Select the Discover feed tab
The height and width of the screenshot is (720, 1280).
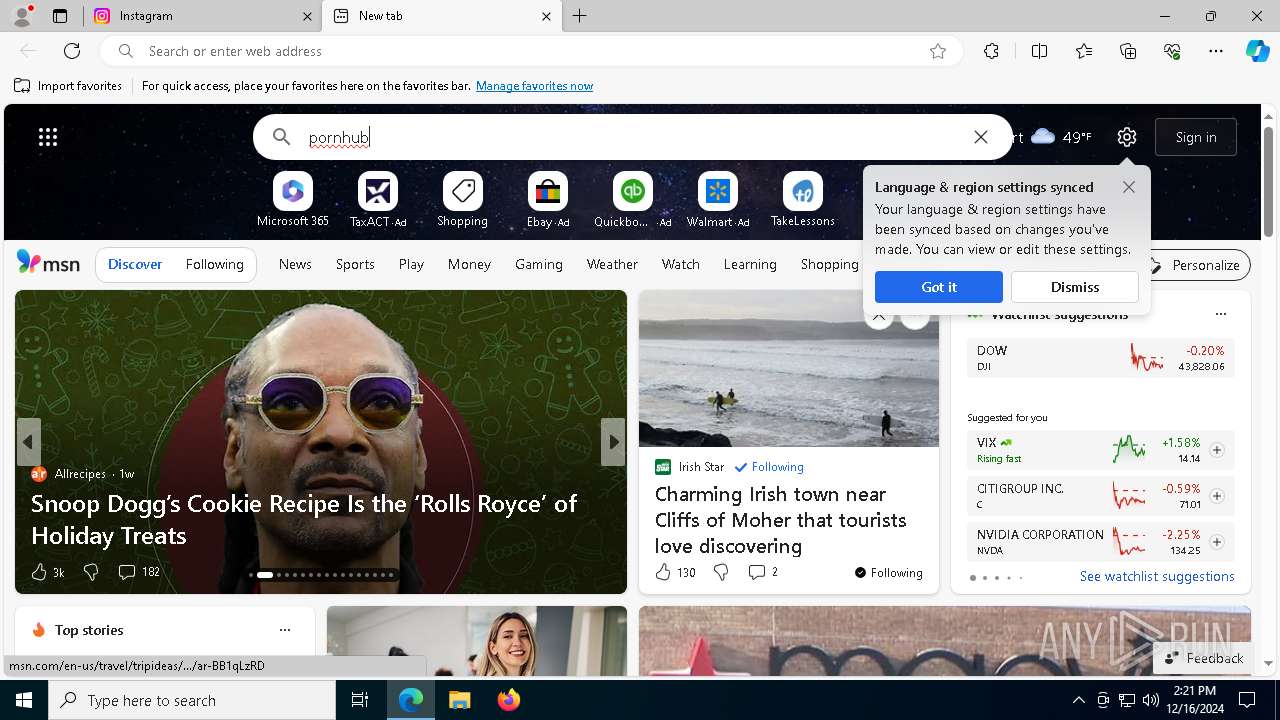[135, 264]
